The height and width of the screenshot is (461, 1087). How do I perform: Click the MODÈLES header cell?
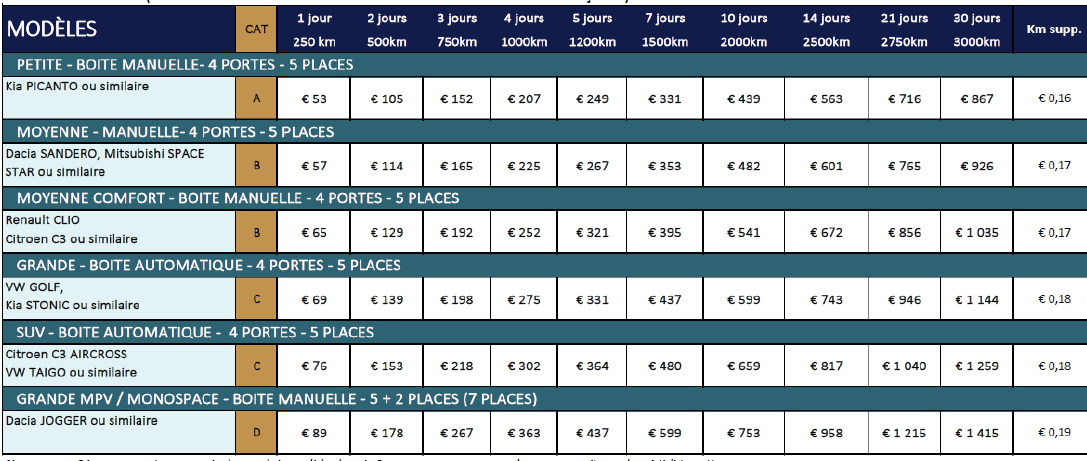click(119, 30)
